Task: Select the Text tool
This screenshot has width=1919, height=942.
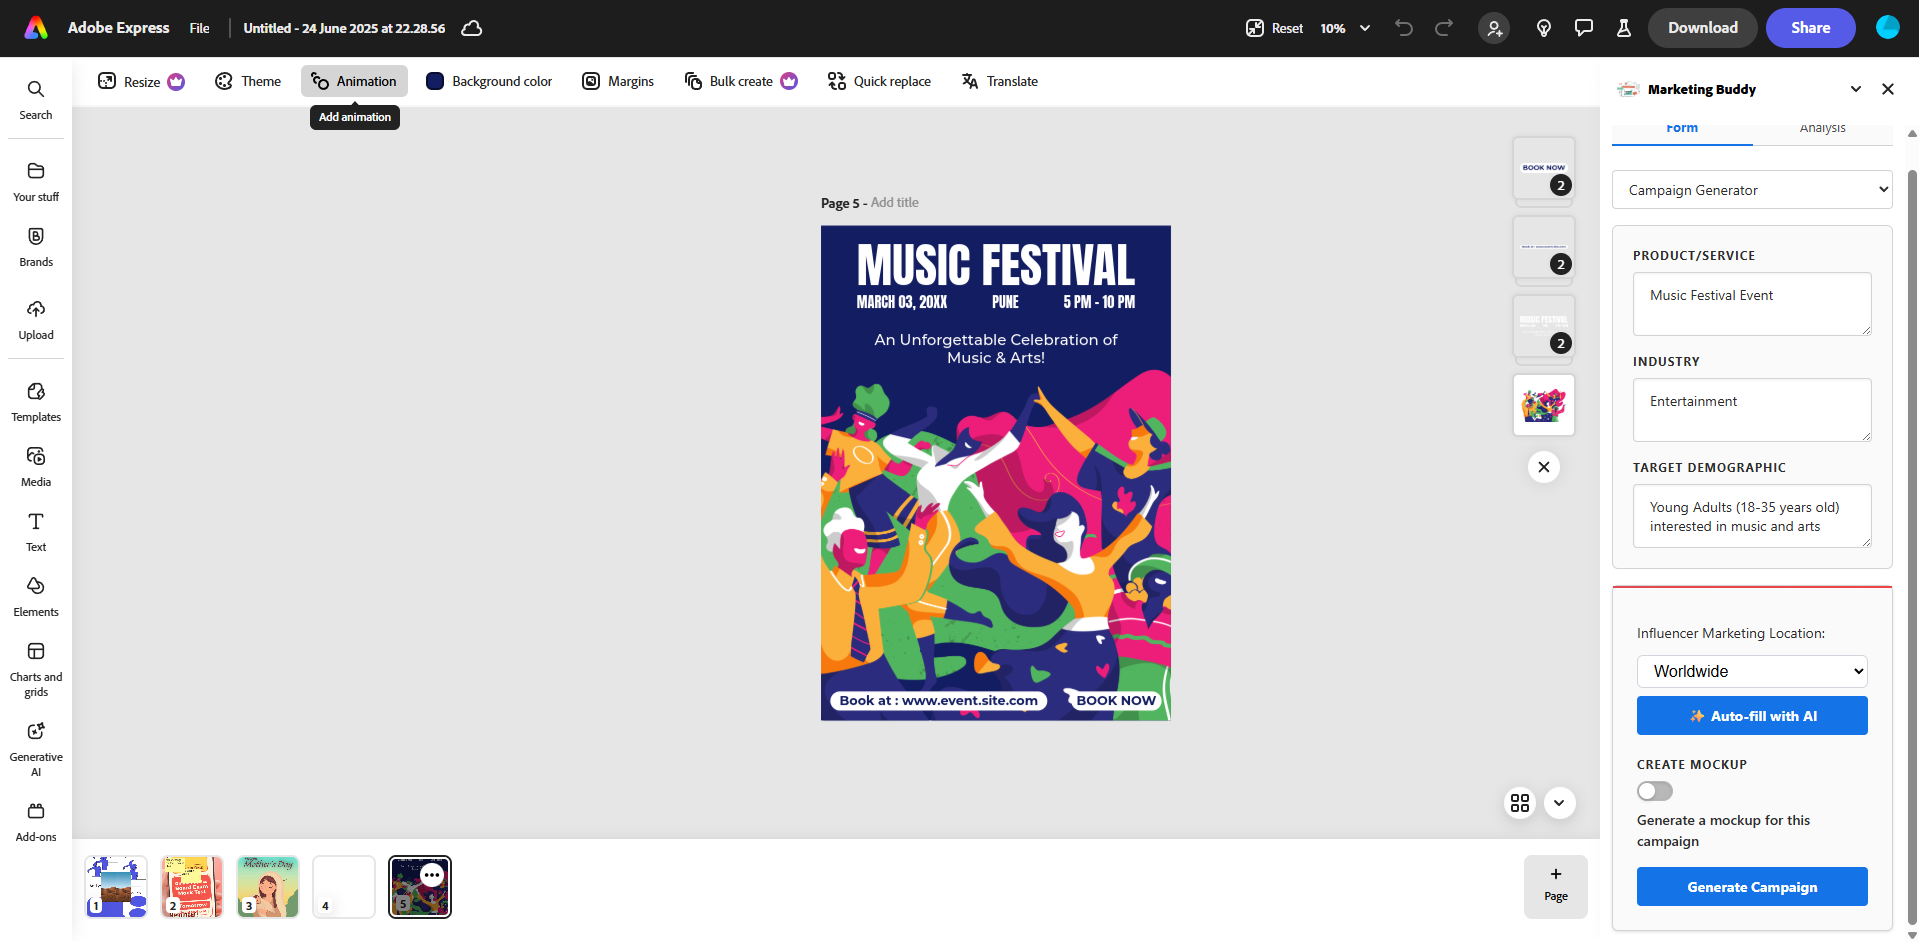Action: 36,532
